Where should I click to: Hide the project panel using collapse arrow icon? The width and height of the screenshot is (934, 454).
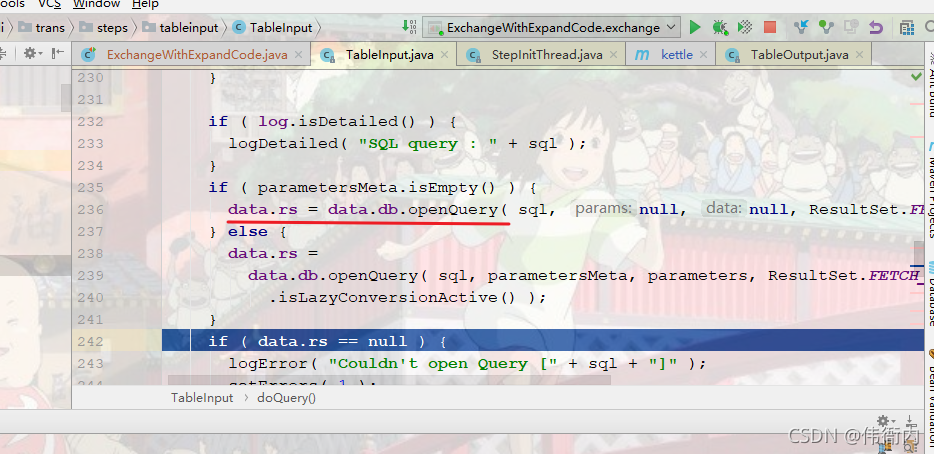[58, 54]
